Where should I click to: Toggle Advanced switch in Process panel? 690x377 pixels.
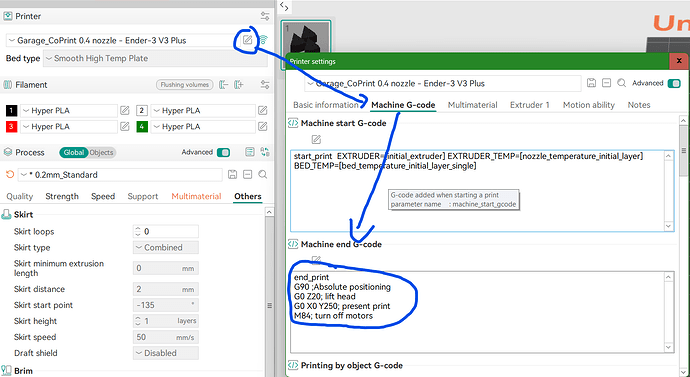224,152
